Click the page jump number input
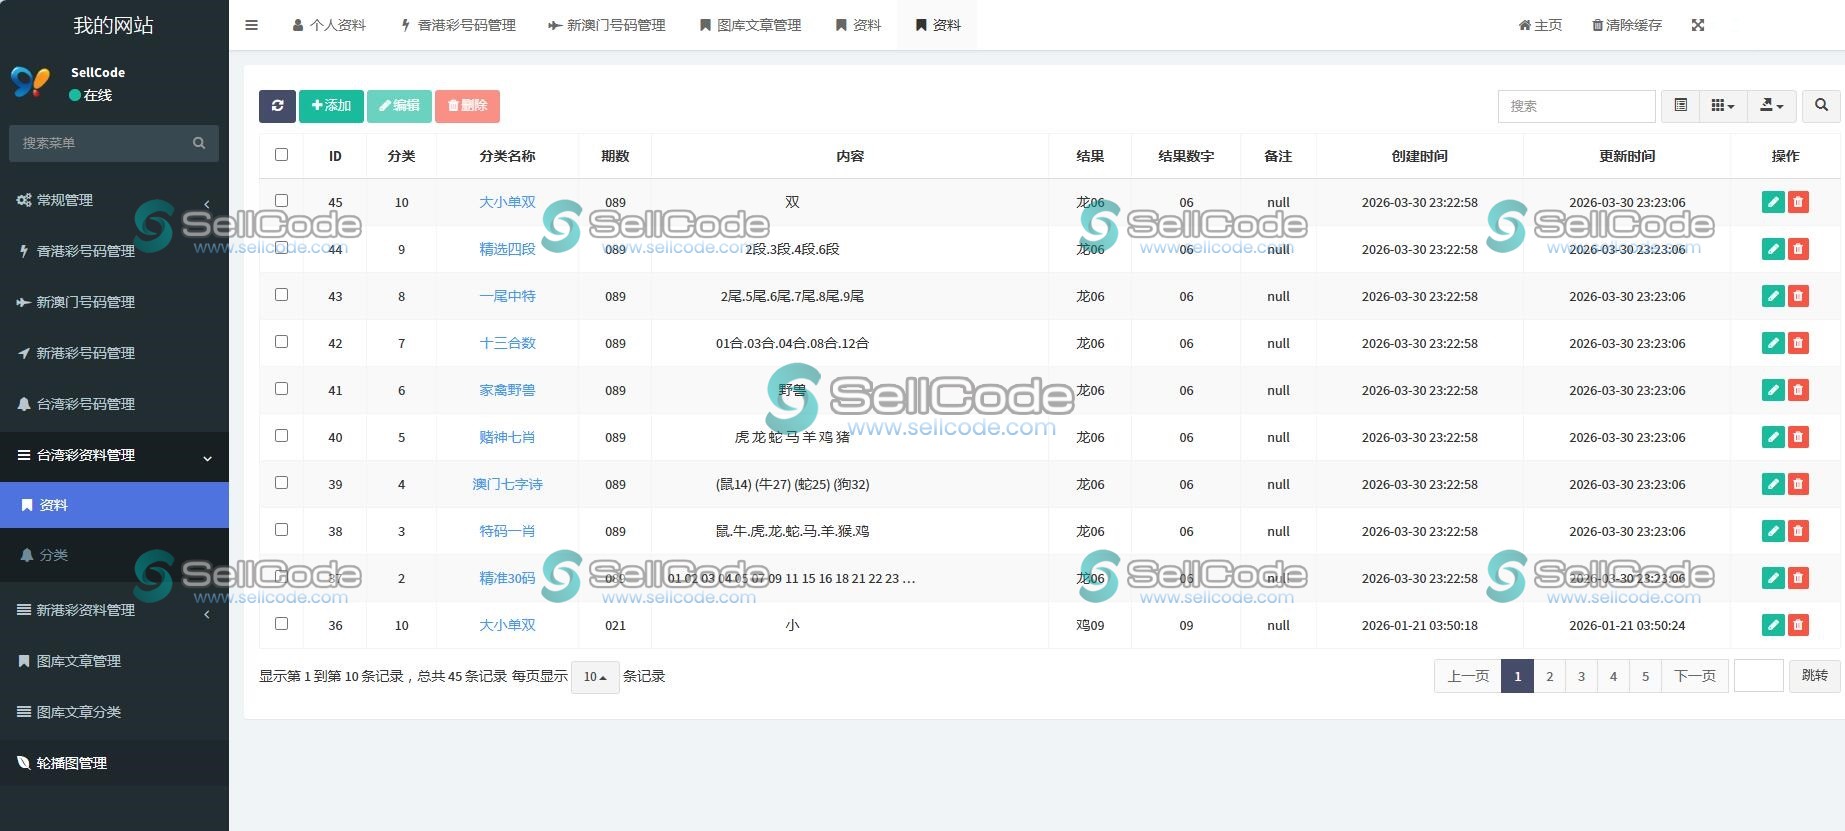The image size is (1845, 831). point(1759,676)
